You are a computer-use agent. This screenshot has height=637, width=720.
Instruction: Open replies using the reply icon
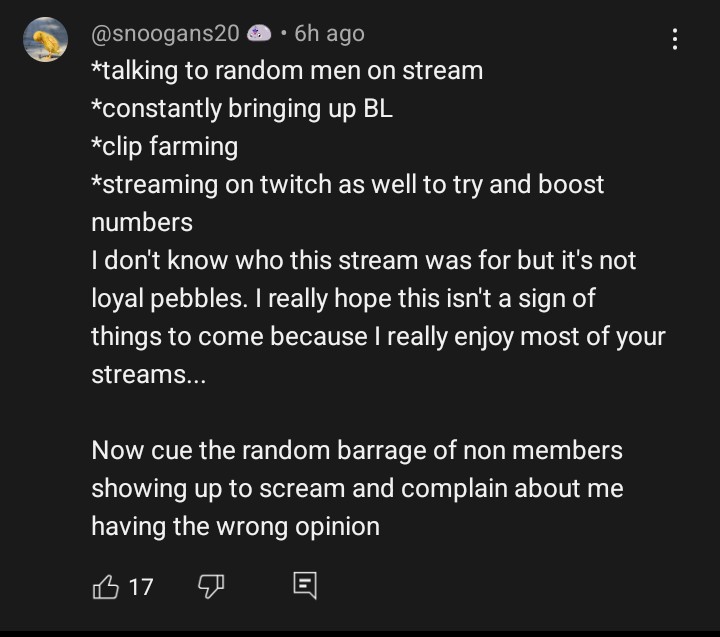click(x=305, y=586)
